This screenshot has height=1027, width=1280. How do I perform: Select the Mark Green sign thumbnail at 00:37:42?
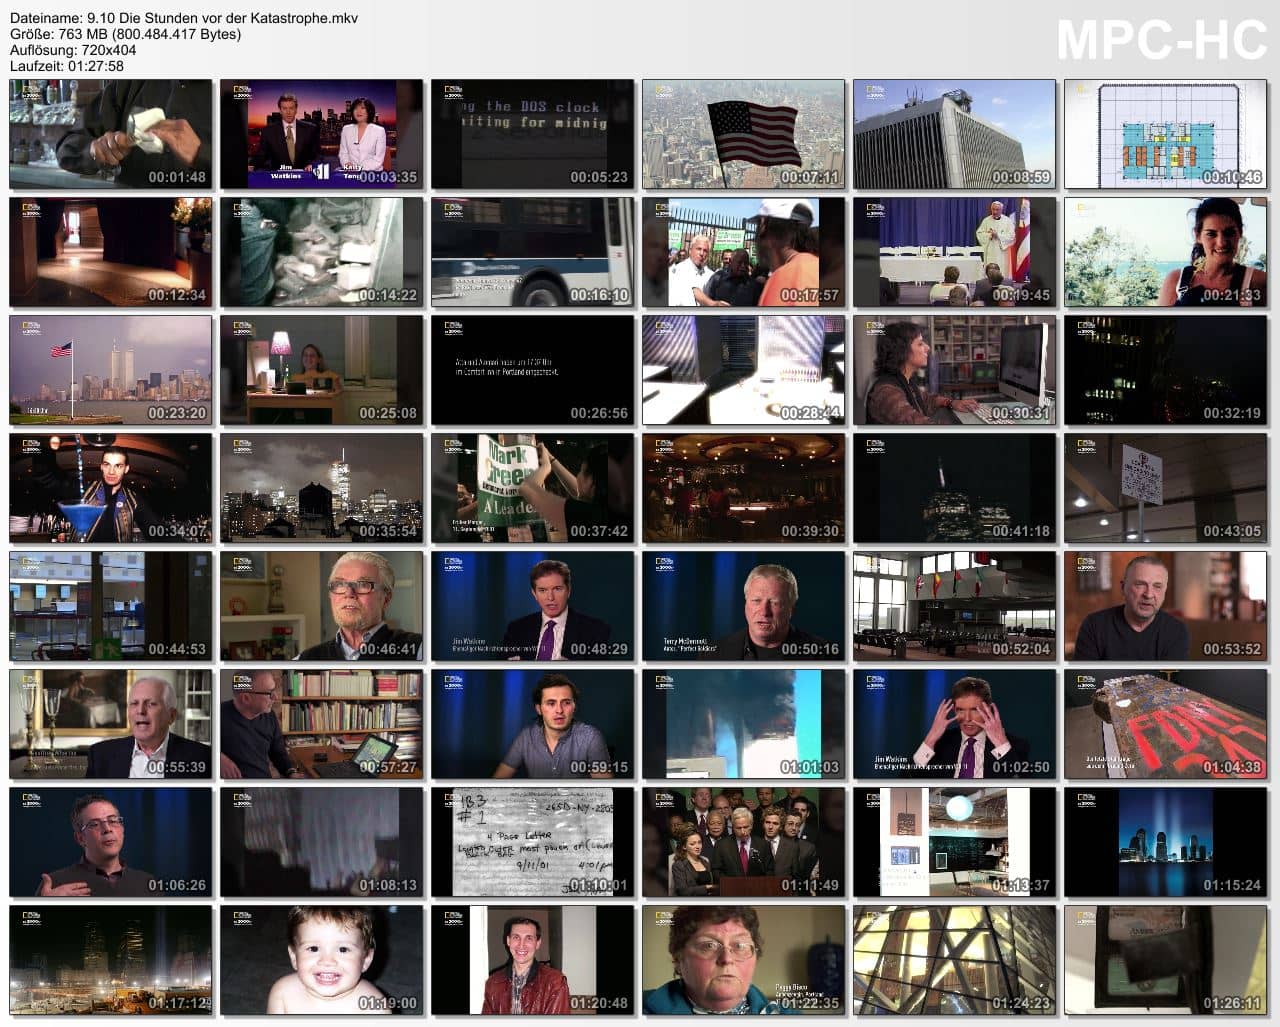coord(532,488)
